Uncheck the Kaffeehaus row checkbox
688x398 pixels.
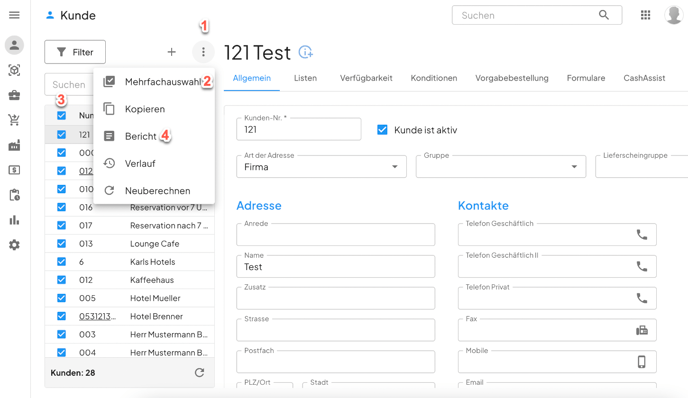click(x=61, y=280)
